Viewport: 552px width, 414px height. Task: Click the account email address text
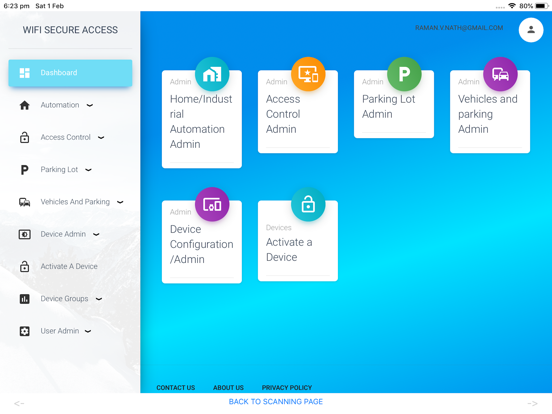coord(459,28)
